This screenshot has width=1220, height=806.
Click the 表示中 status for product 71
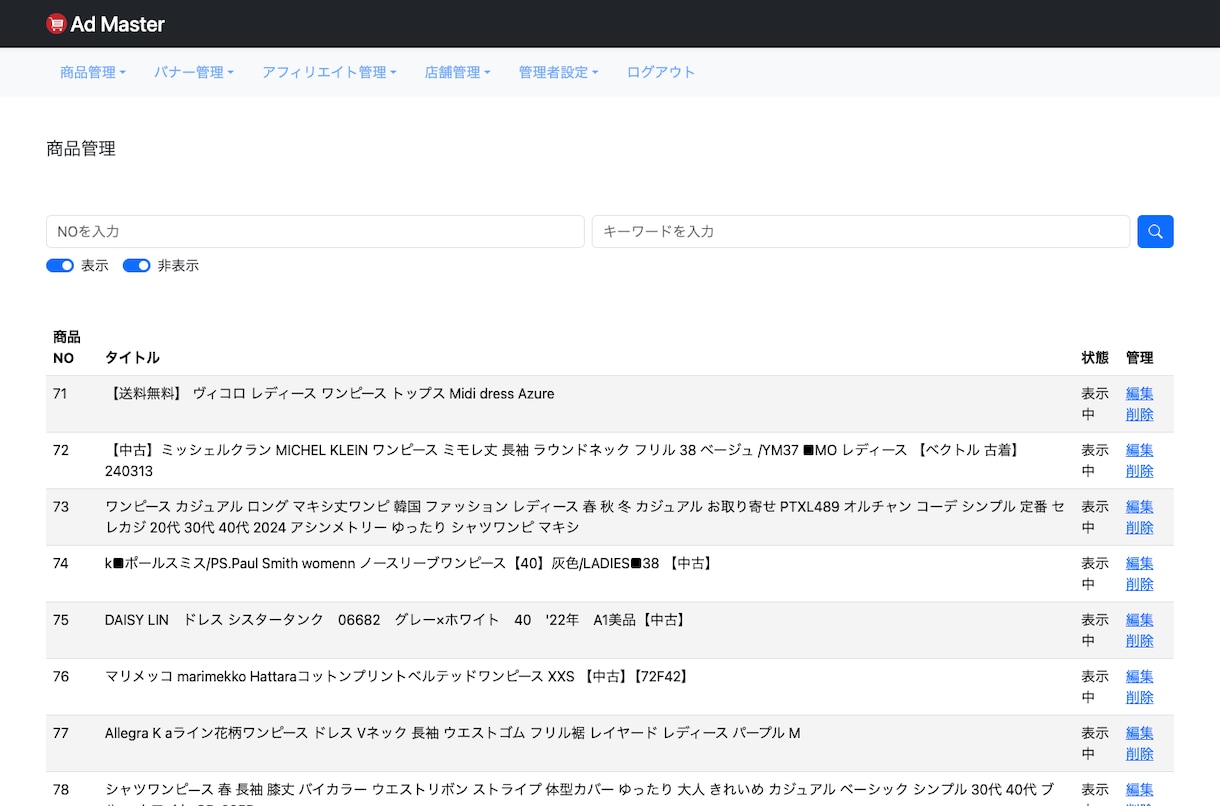(x=1095, y=404)
